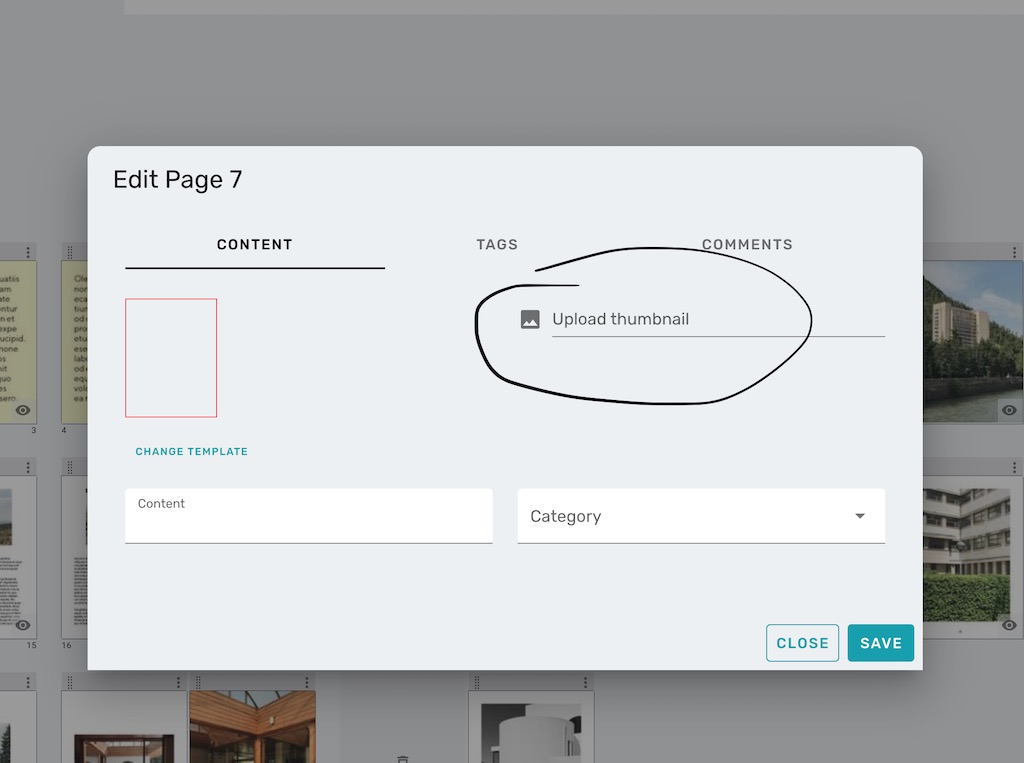Image resolution: width=1024 pixels, height=763 pixels.
Task: Click the Close button in the dialog
Action: (802, 643)
